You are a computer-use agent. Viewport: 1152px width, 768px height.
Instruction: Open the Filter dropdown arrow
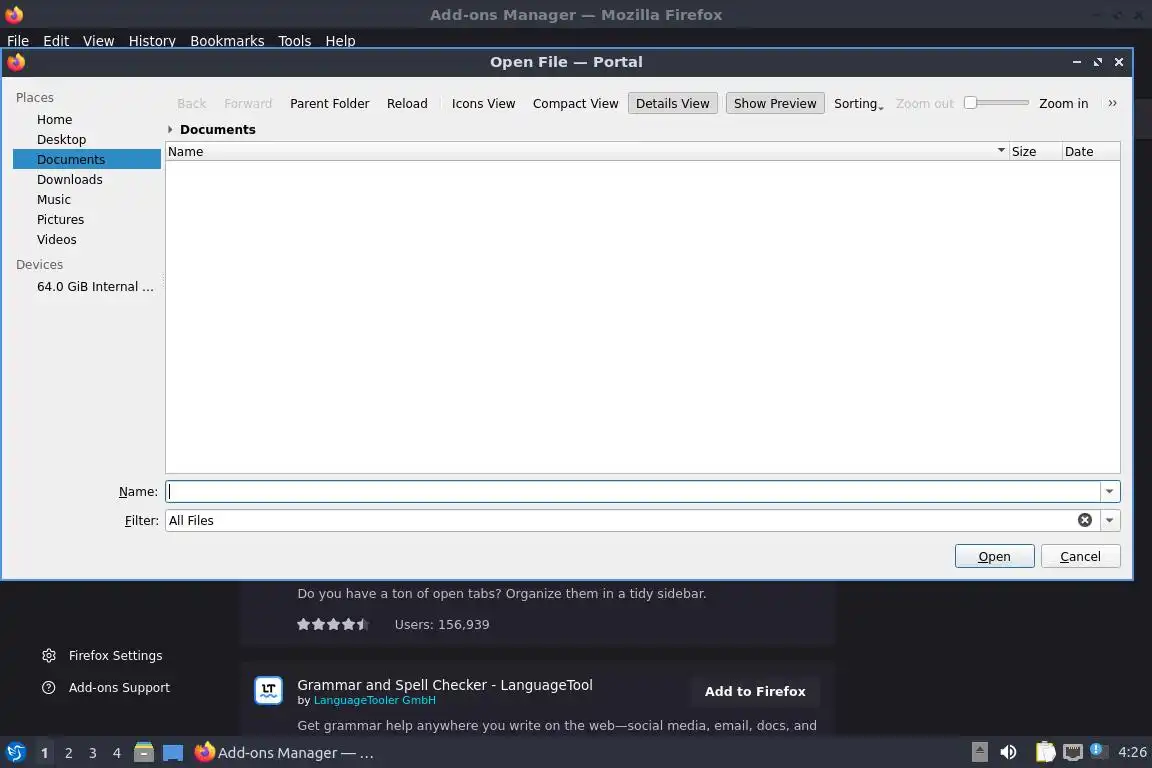point(1109,520)
